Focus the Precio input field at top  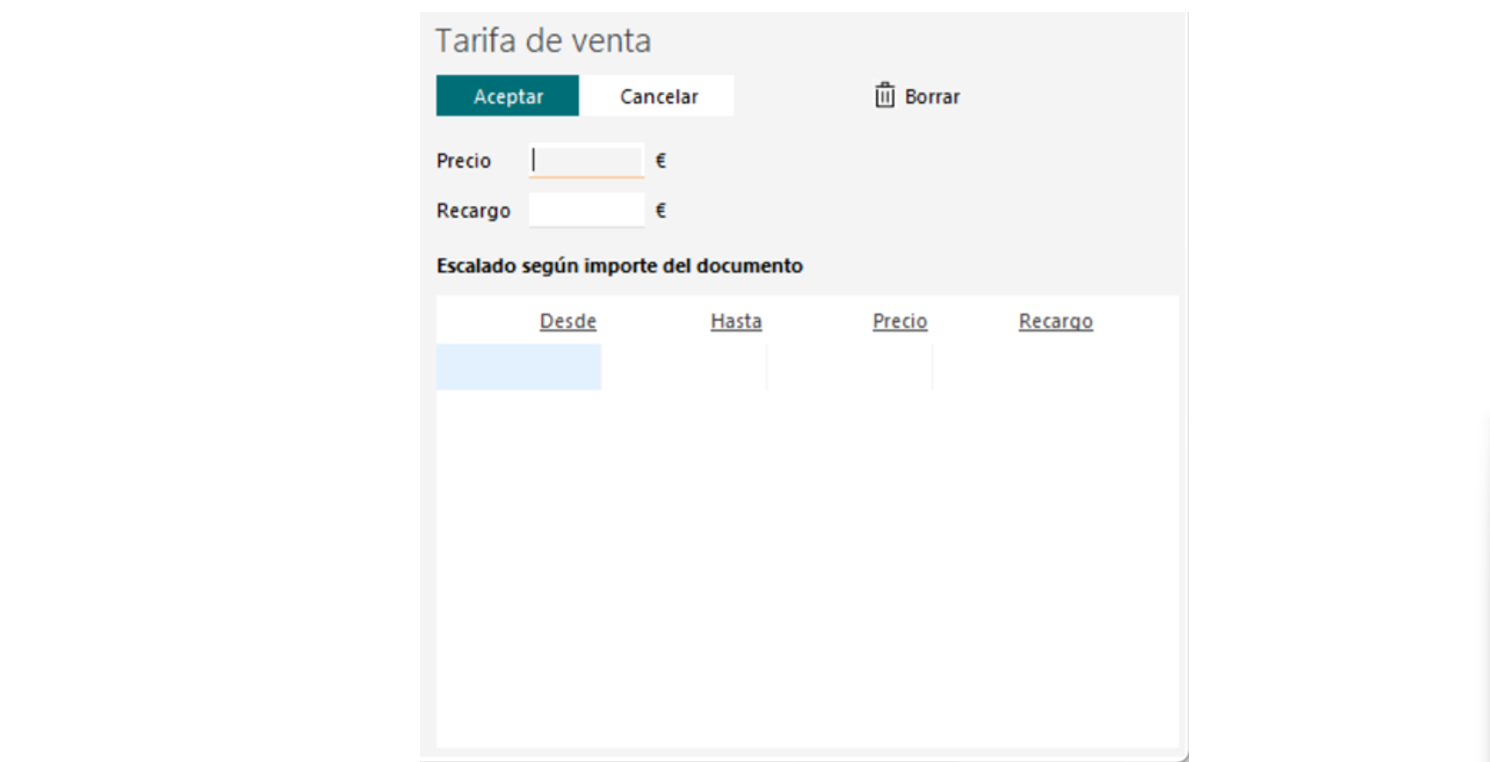point(586,161)
